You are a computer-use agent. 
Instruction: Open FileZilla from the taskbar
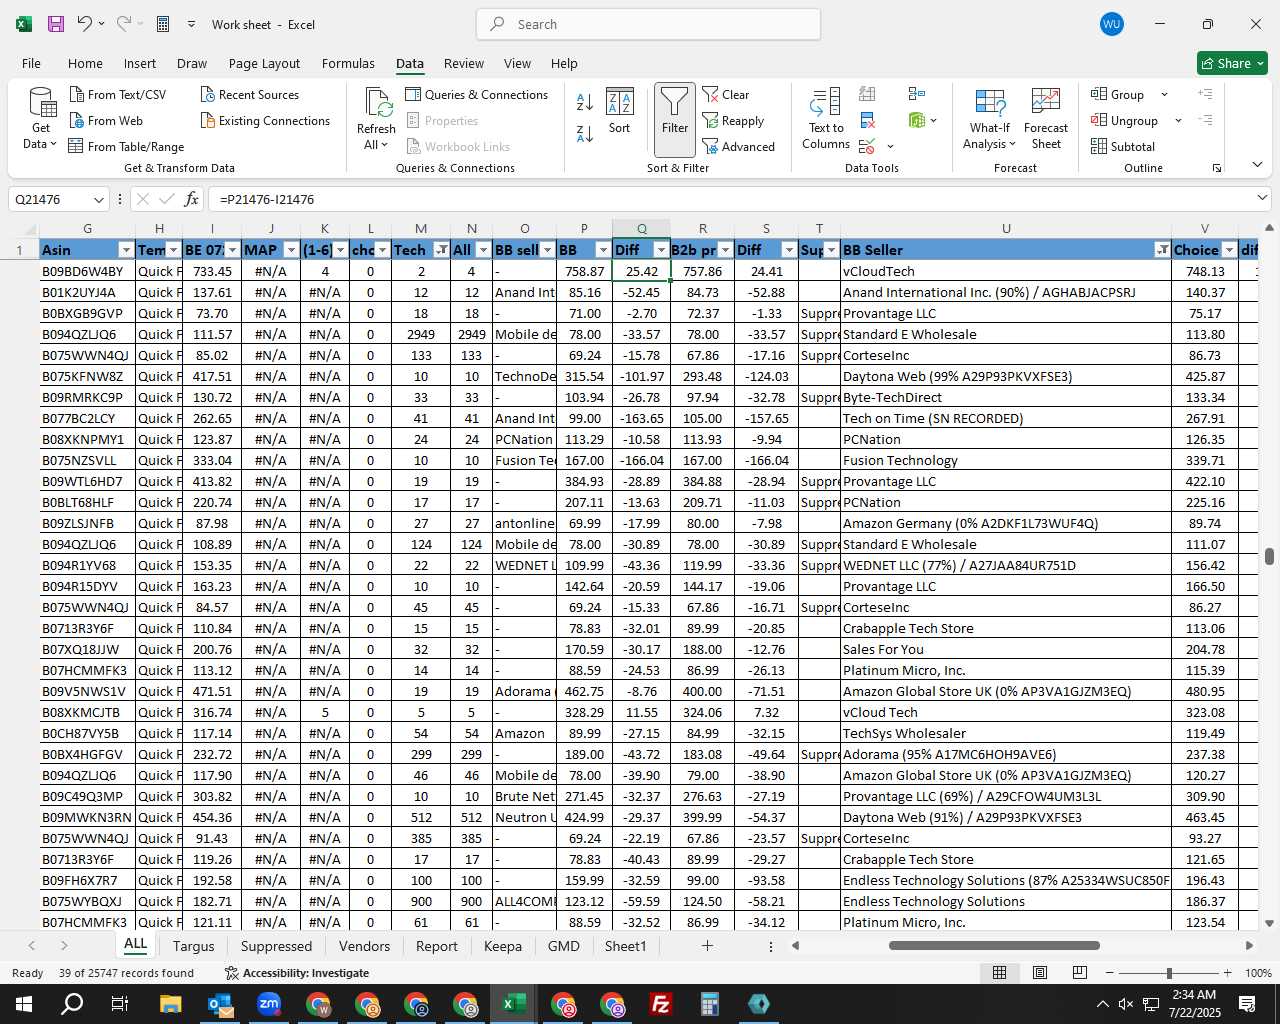pyautogui.click(x=661, y=1004)
